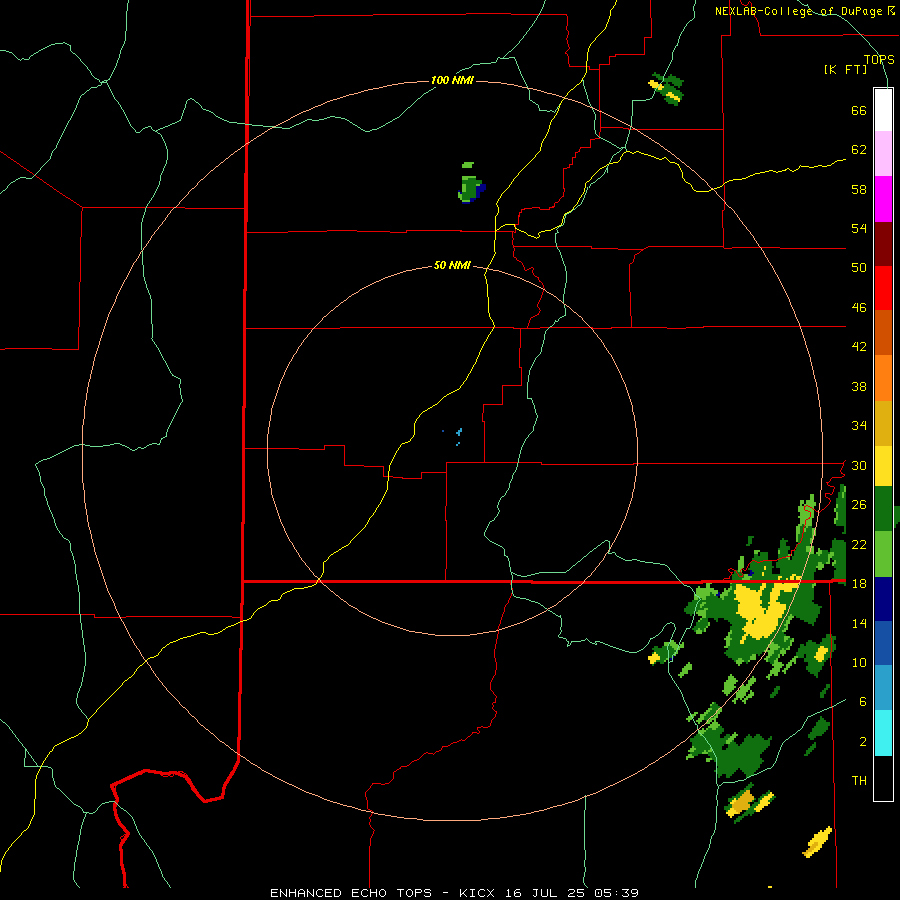
Task: Click the 30 legend value
Action: [859, 465]
